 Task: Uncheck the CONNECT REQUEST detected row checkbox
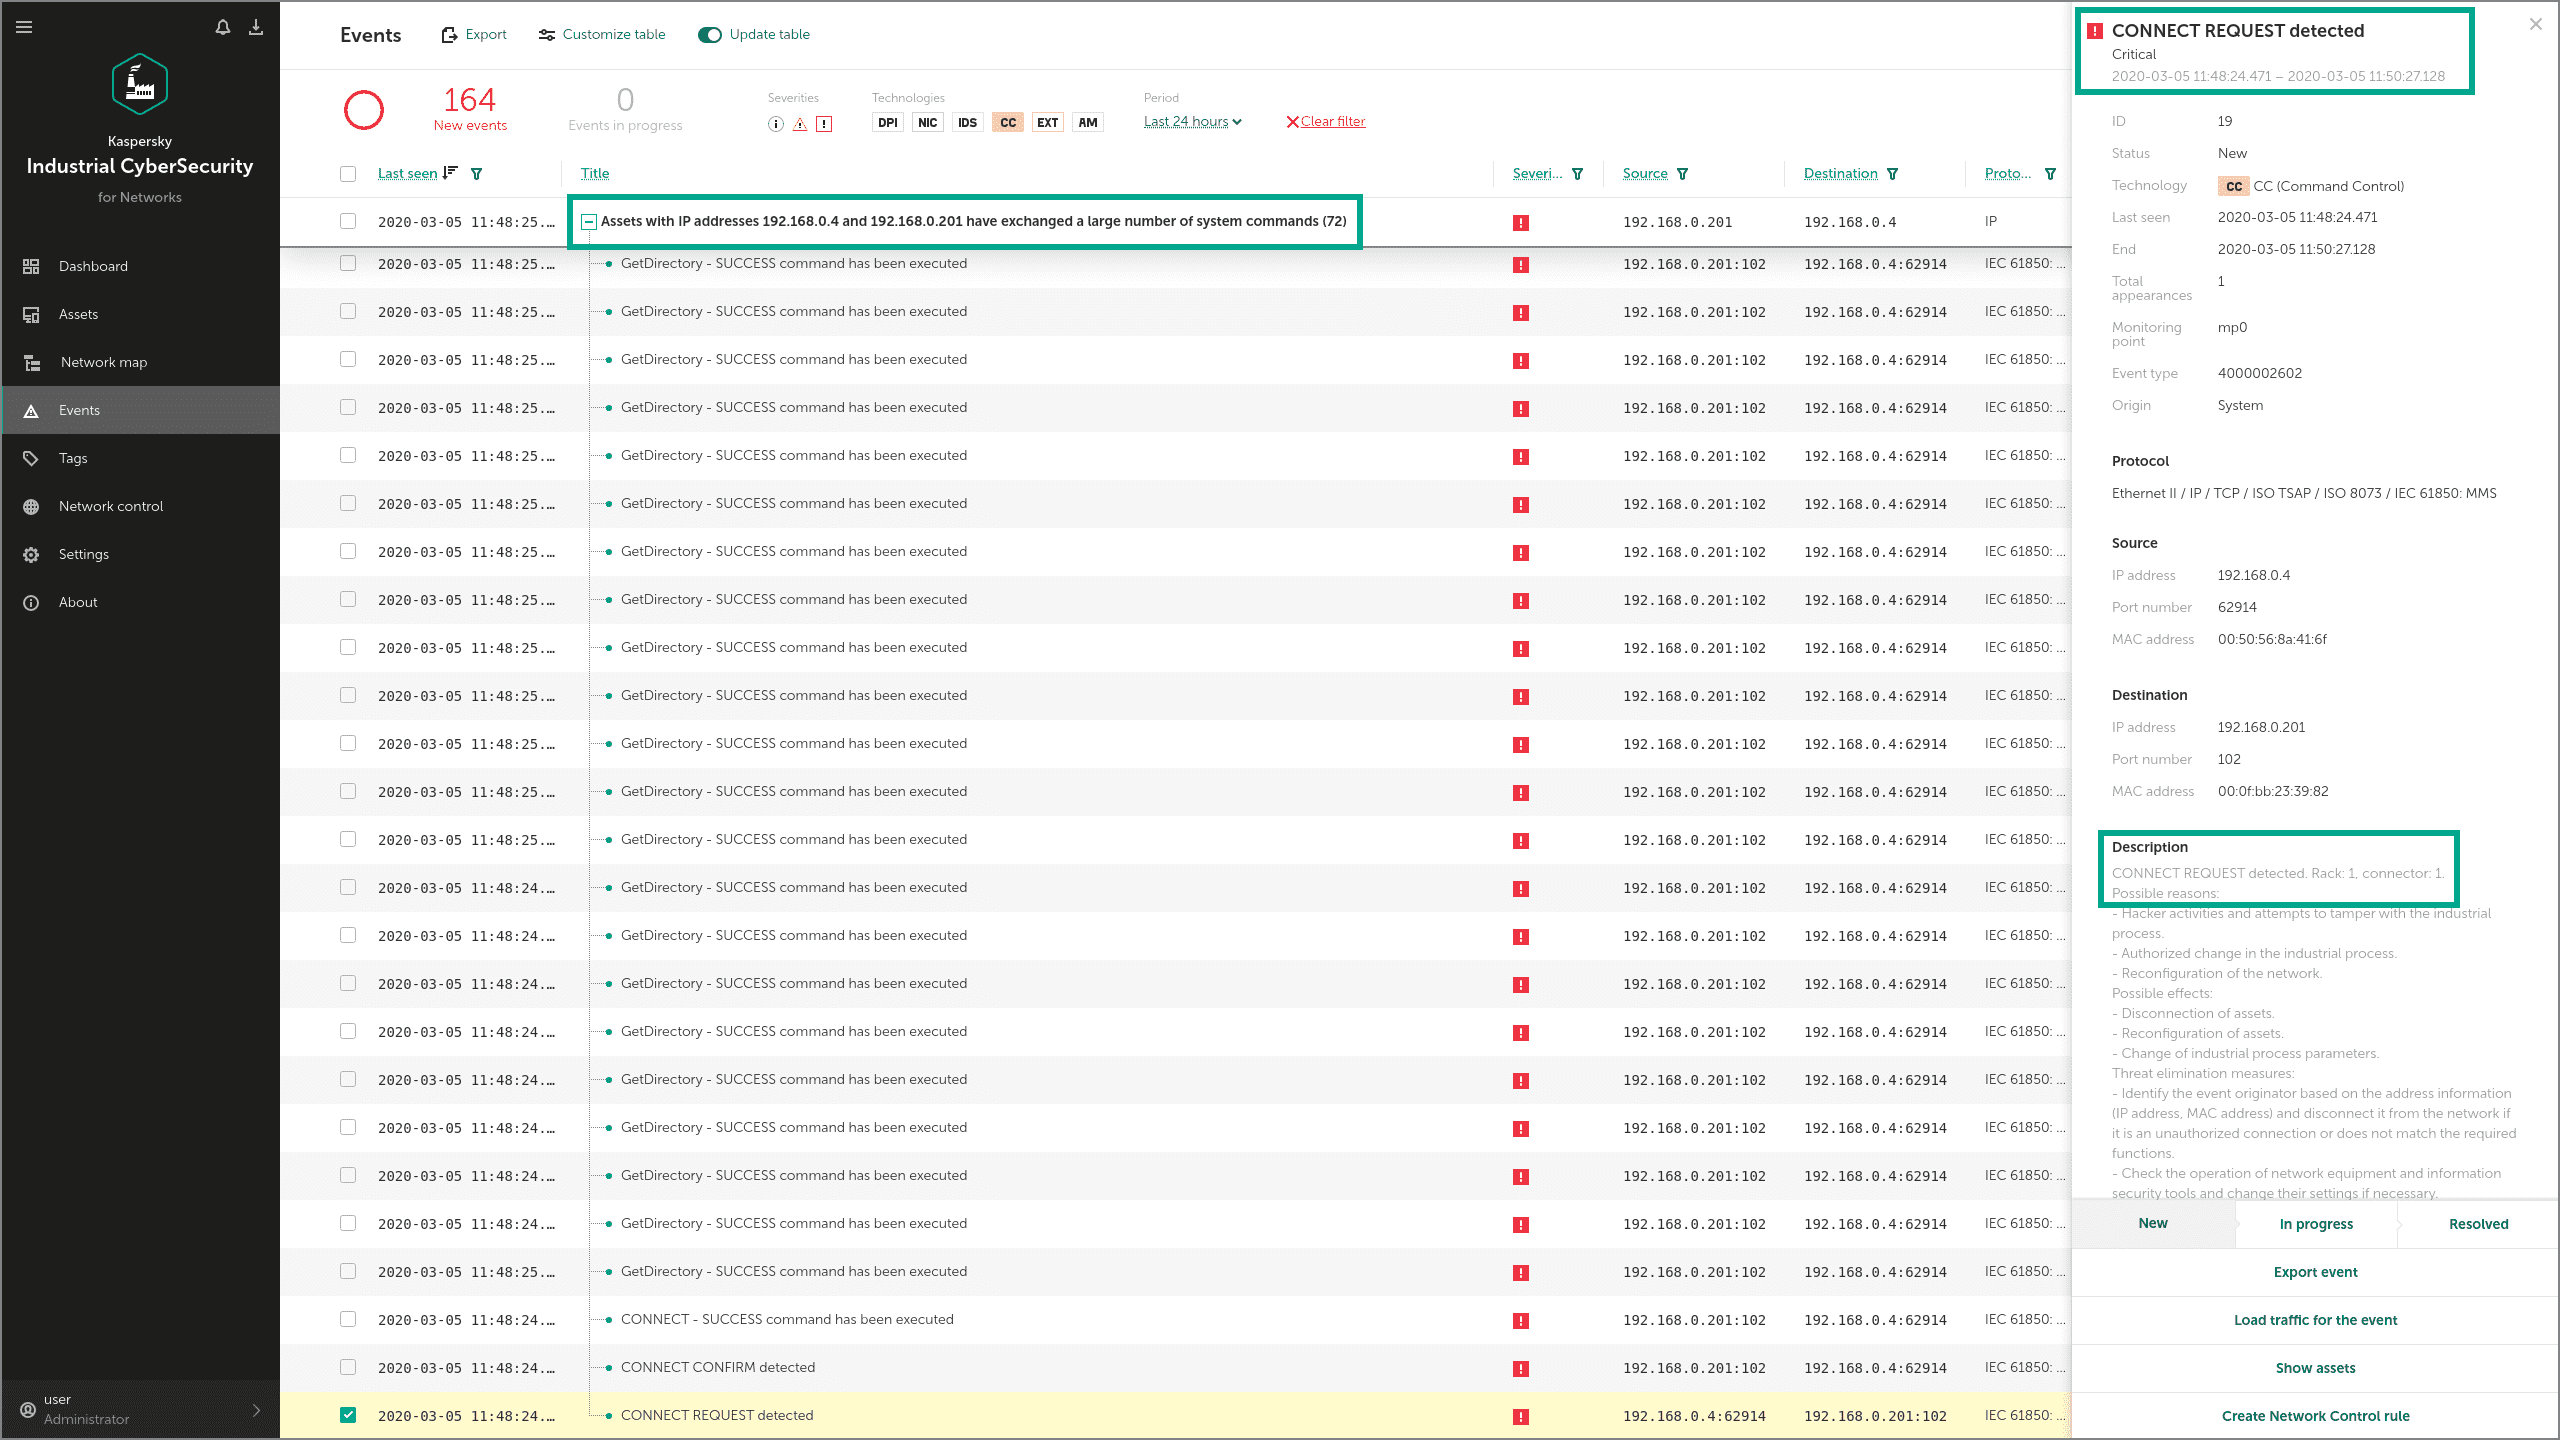click(348, 1415)
